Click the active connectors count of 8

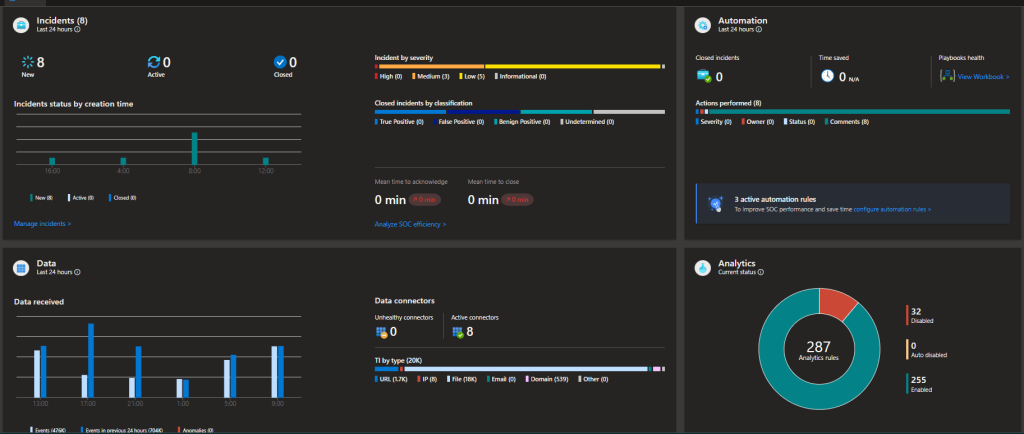(471, 331)
